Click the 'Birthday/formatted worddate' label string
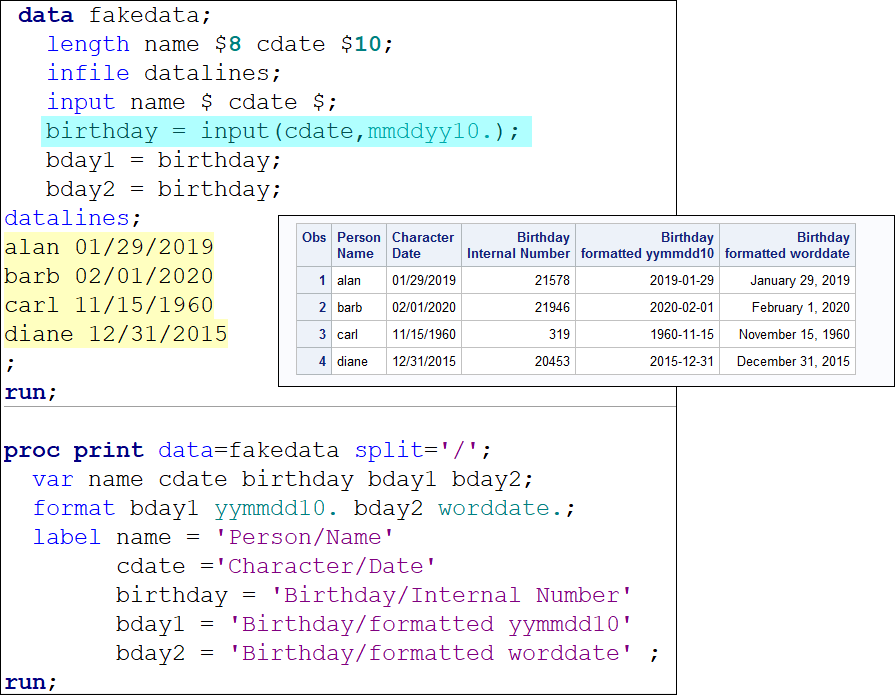The width and height of the screenshot is (895, 695). coord(430,653)
